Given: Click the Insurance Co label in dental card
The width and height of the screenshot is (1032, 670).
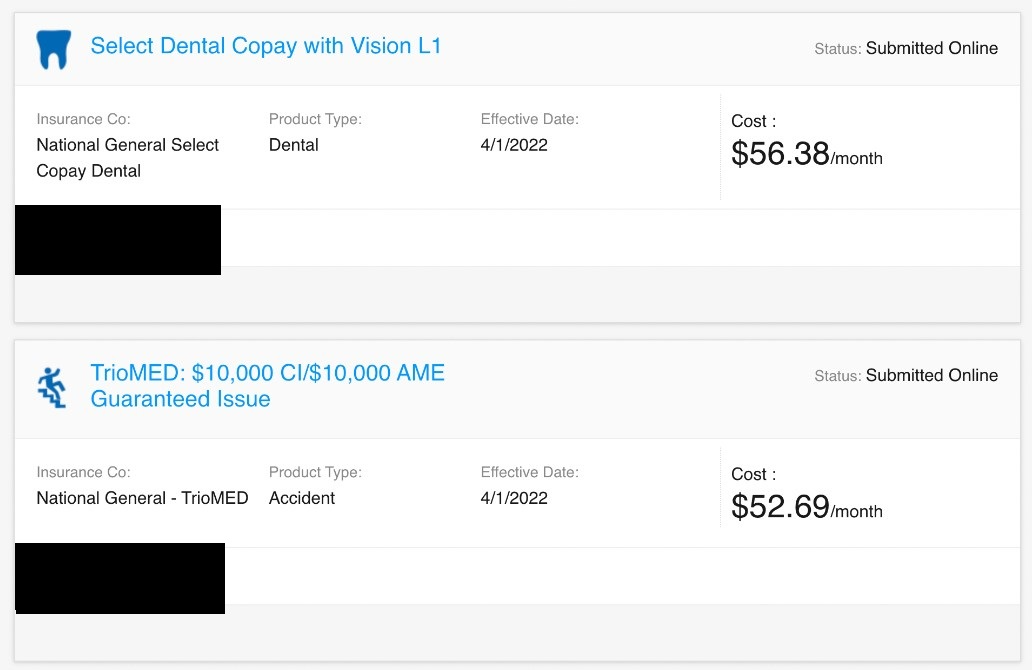Looking at the screenshot, I should click(x=83, y=119).
